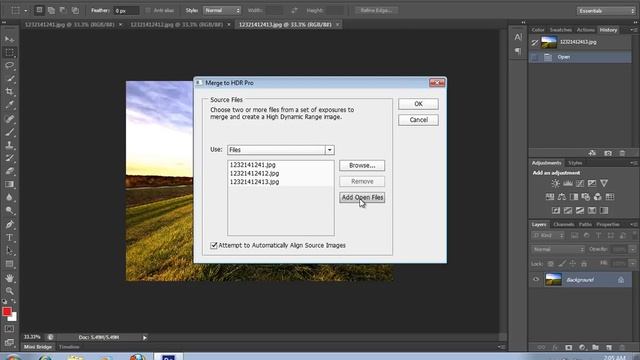Viewport: 640px width, 360px height.
Task: Open the Style dropdown in options bar
Action: point(222,11)
